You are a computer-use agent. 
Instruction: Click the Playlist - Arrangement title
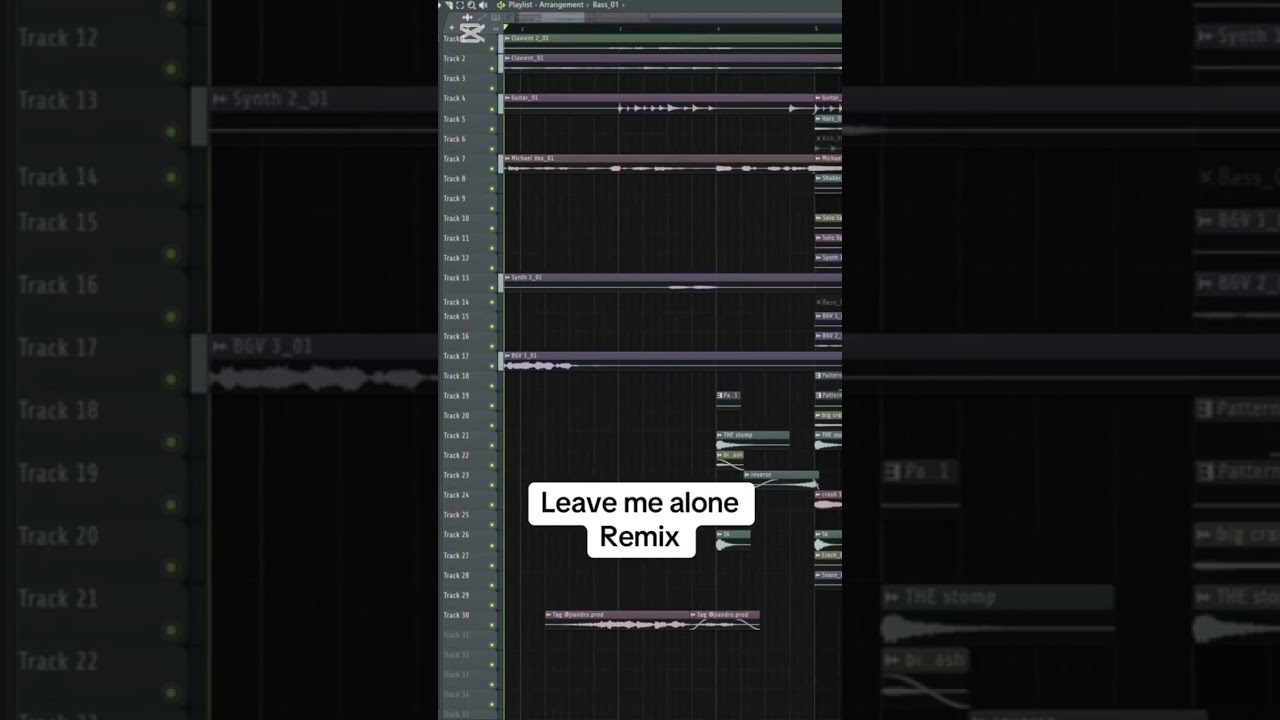point(546,5)
